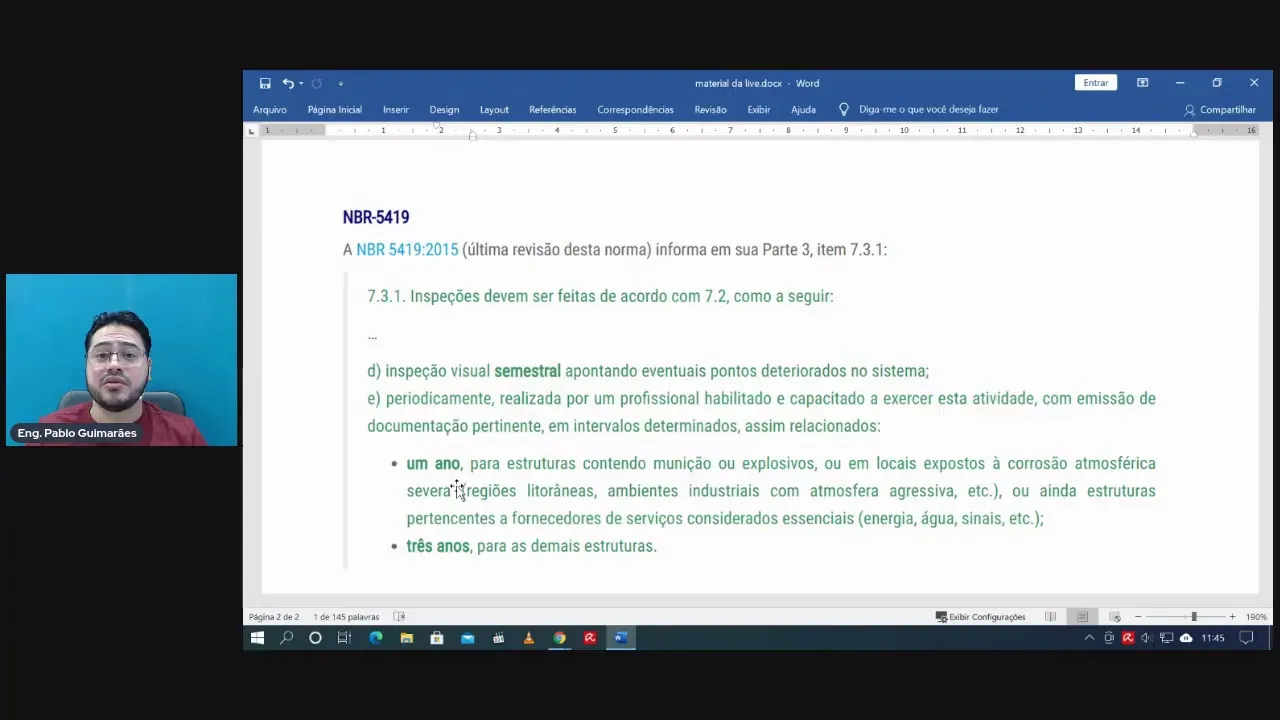The width and height of the screenshot is (1280, 720).
Task: Click the lightbulb Tell Me icon
Action: (x=844, y=109)
